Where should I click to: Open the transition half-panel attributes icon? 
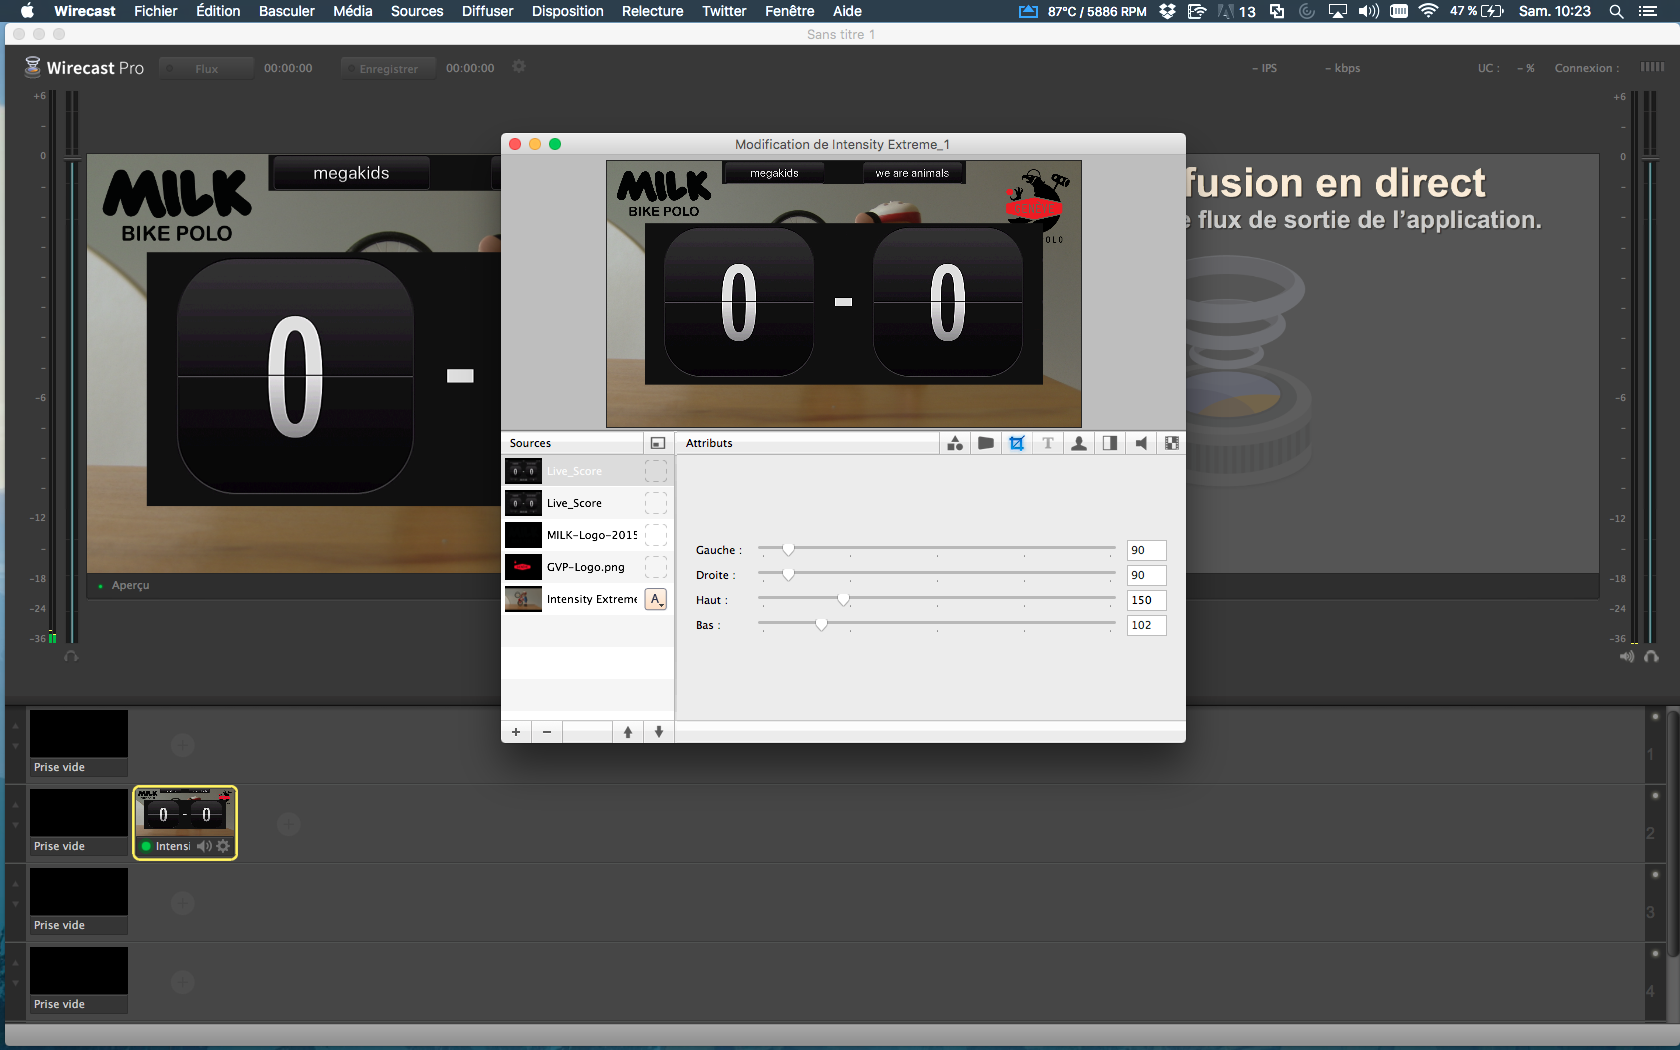pos(1110,443)
